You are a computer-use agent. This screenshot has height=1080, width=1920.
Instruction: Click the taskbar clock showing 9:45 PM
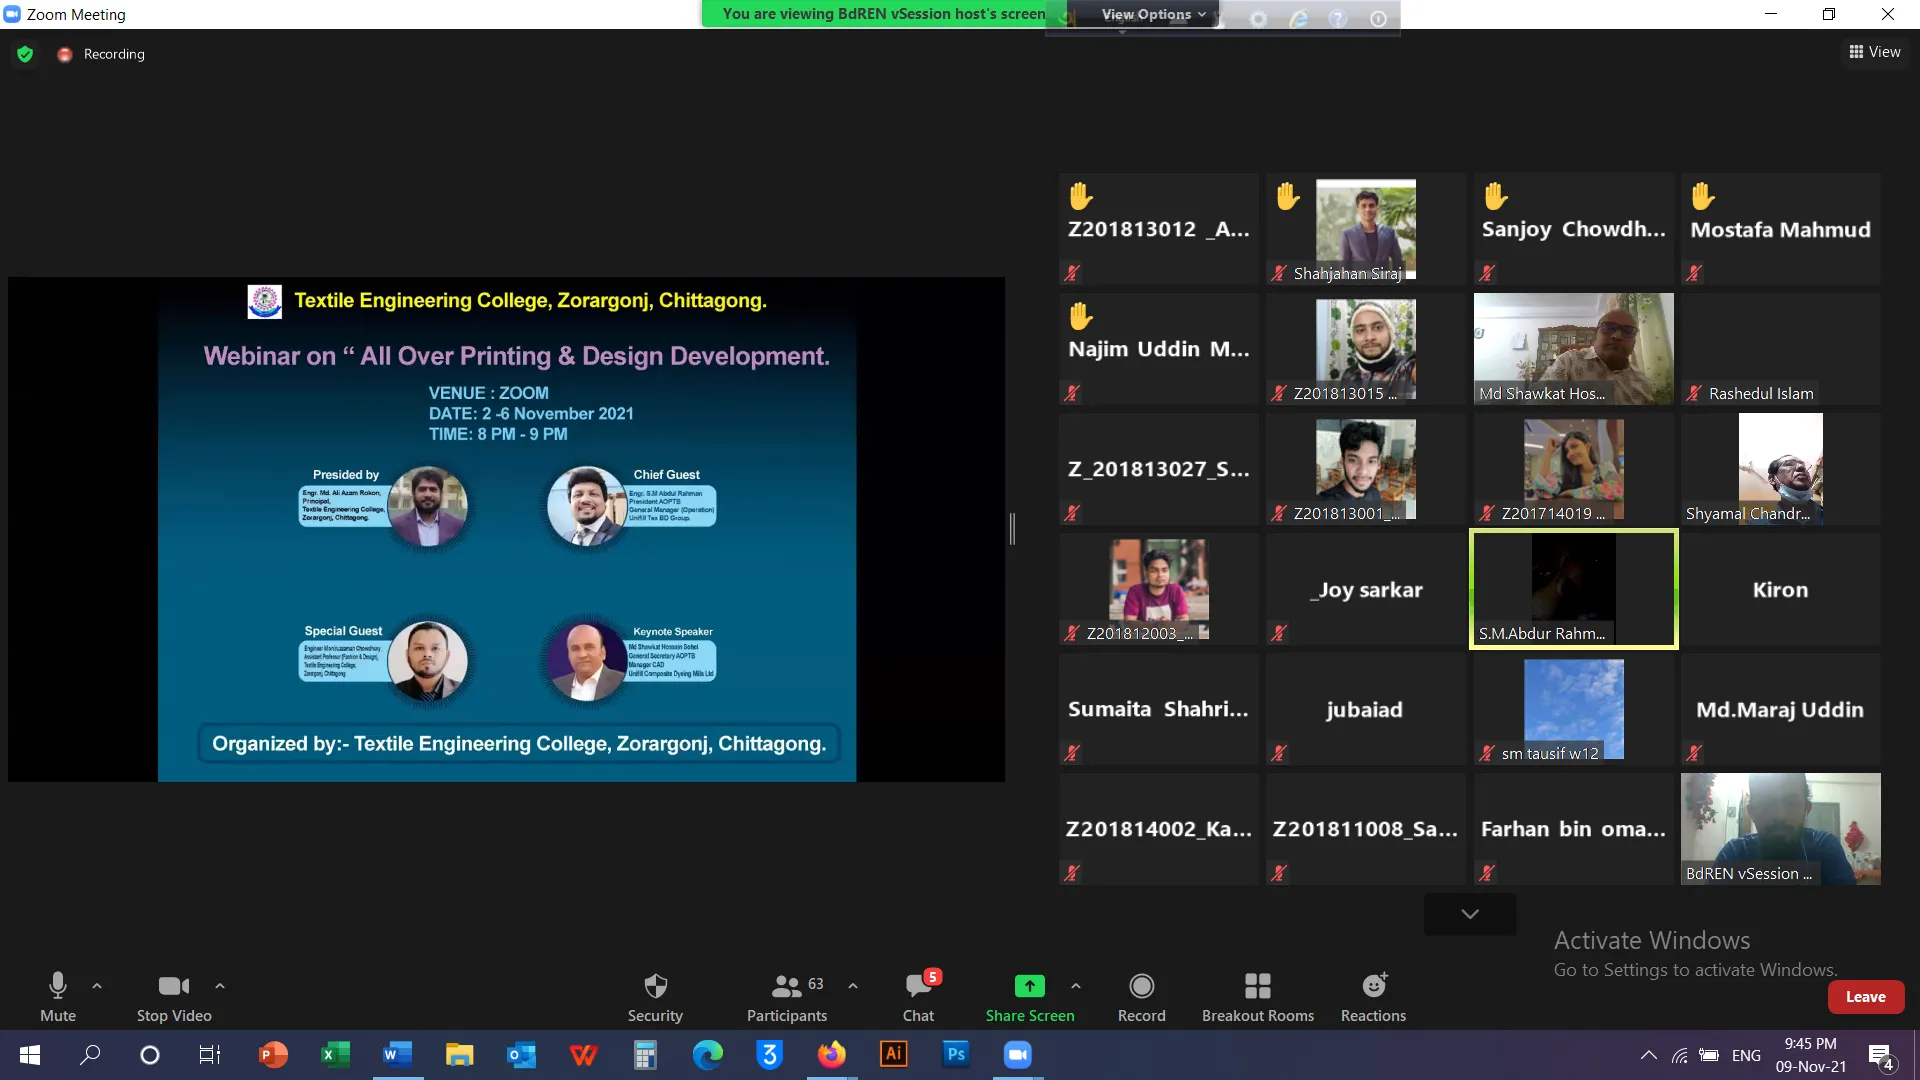click(x=1810, y=1055)
